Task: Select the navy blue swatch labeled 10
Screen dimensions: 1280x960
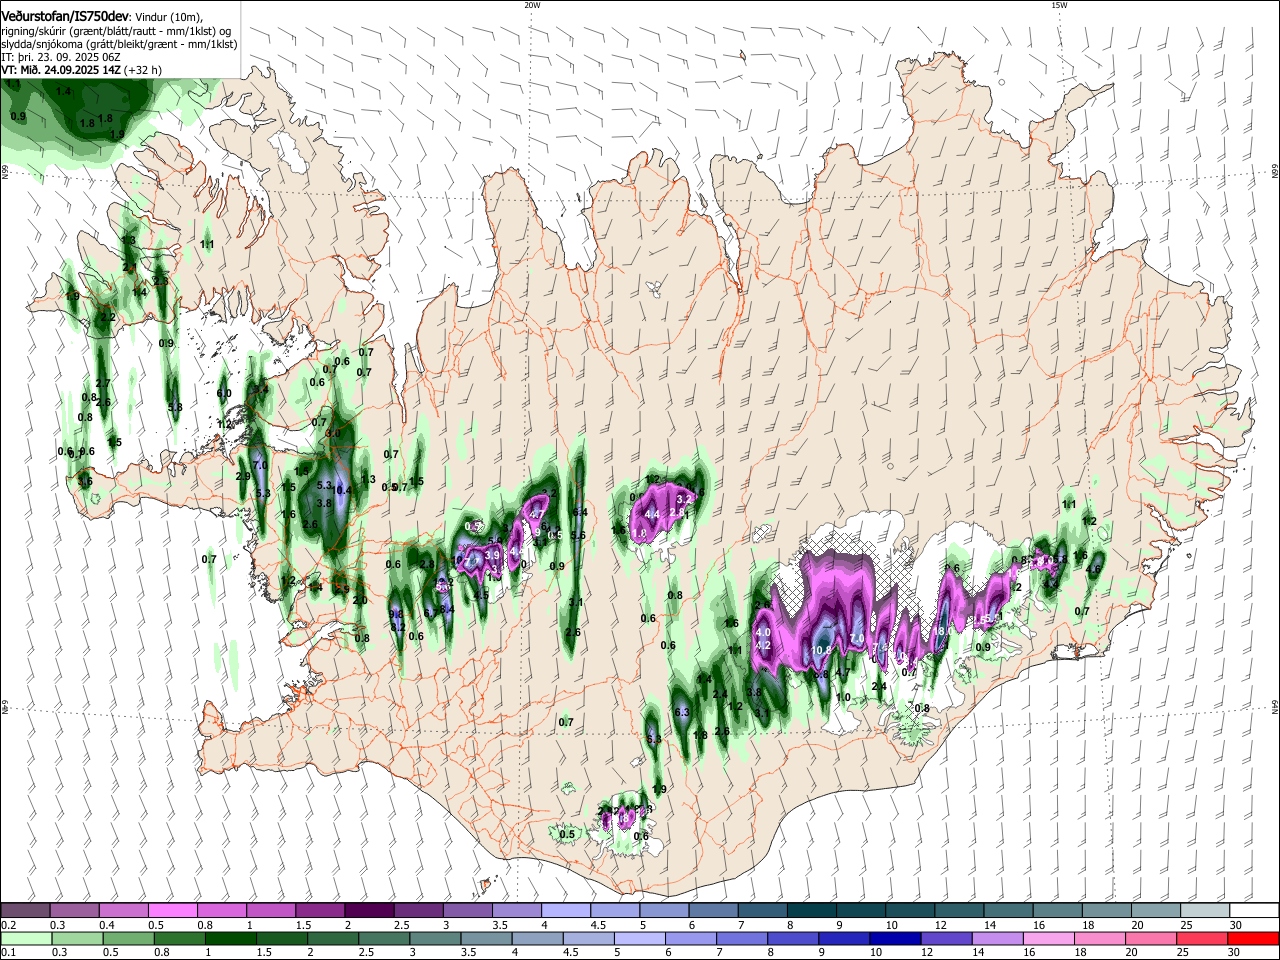Action: click(x=894, y=938)
